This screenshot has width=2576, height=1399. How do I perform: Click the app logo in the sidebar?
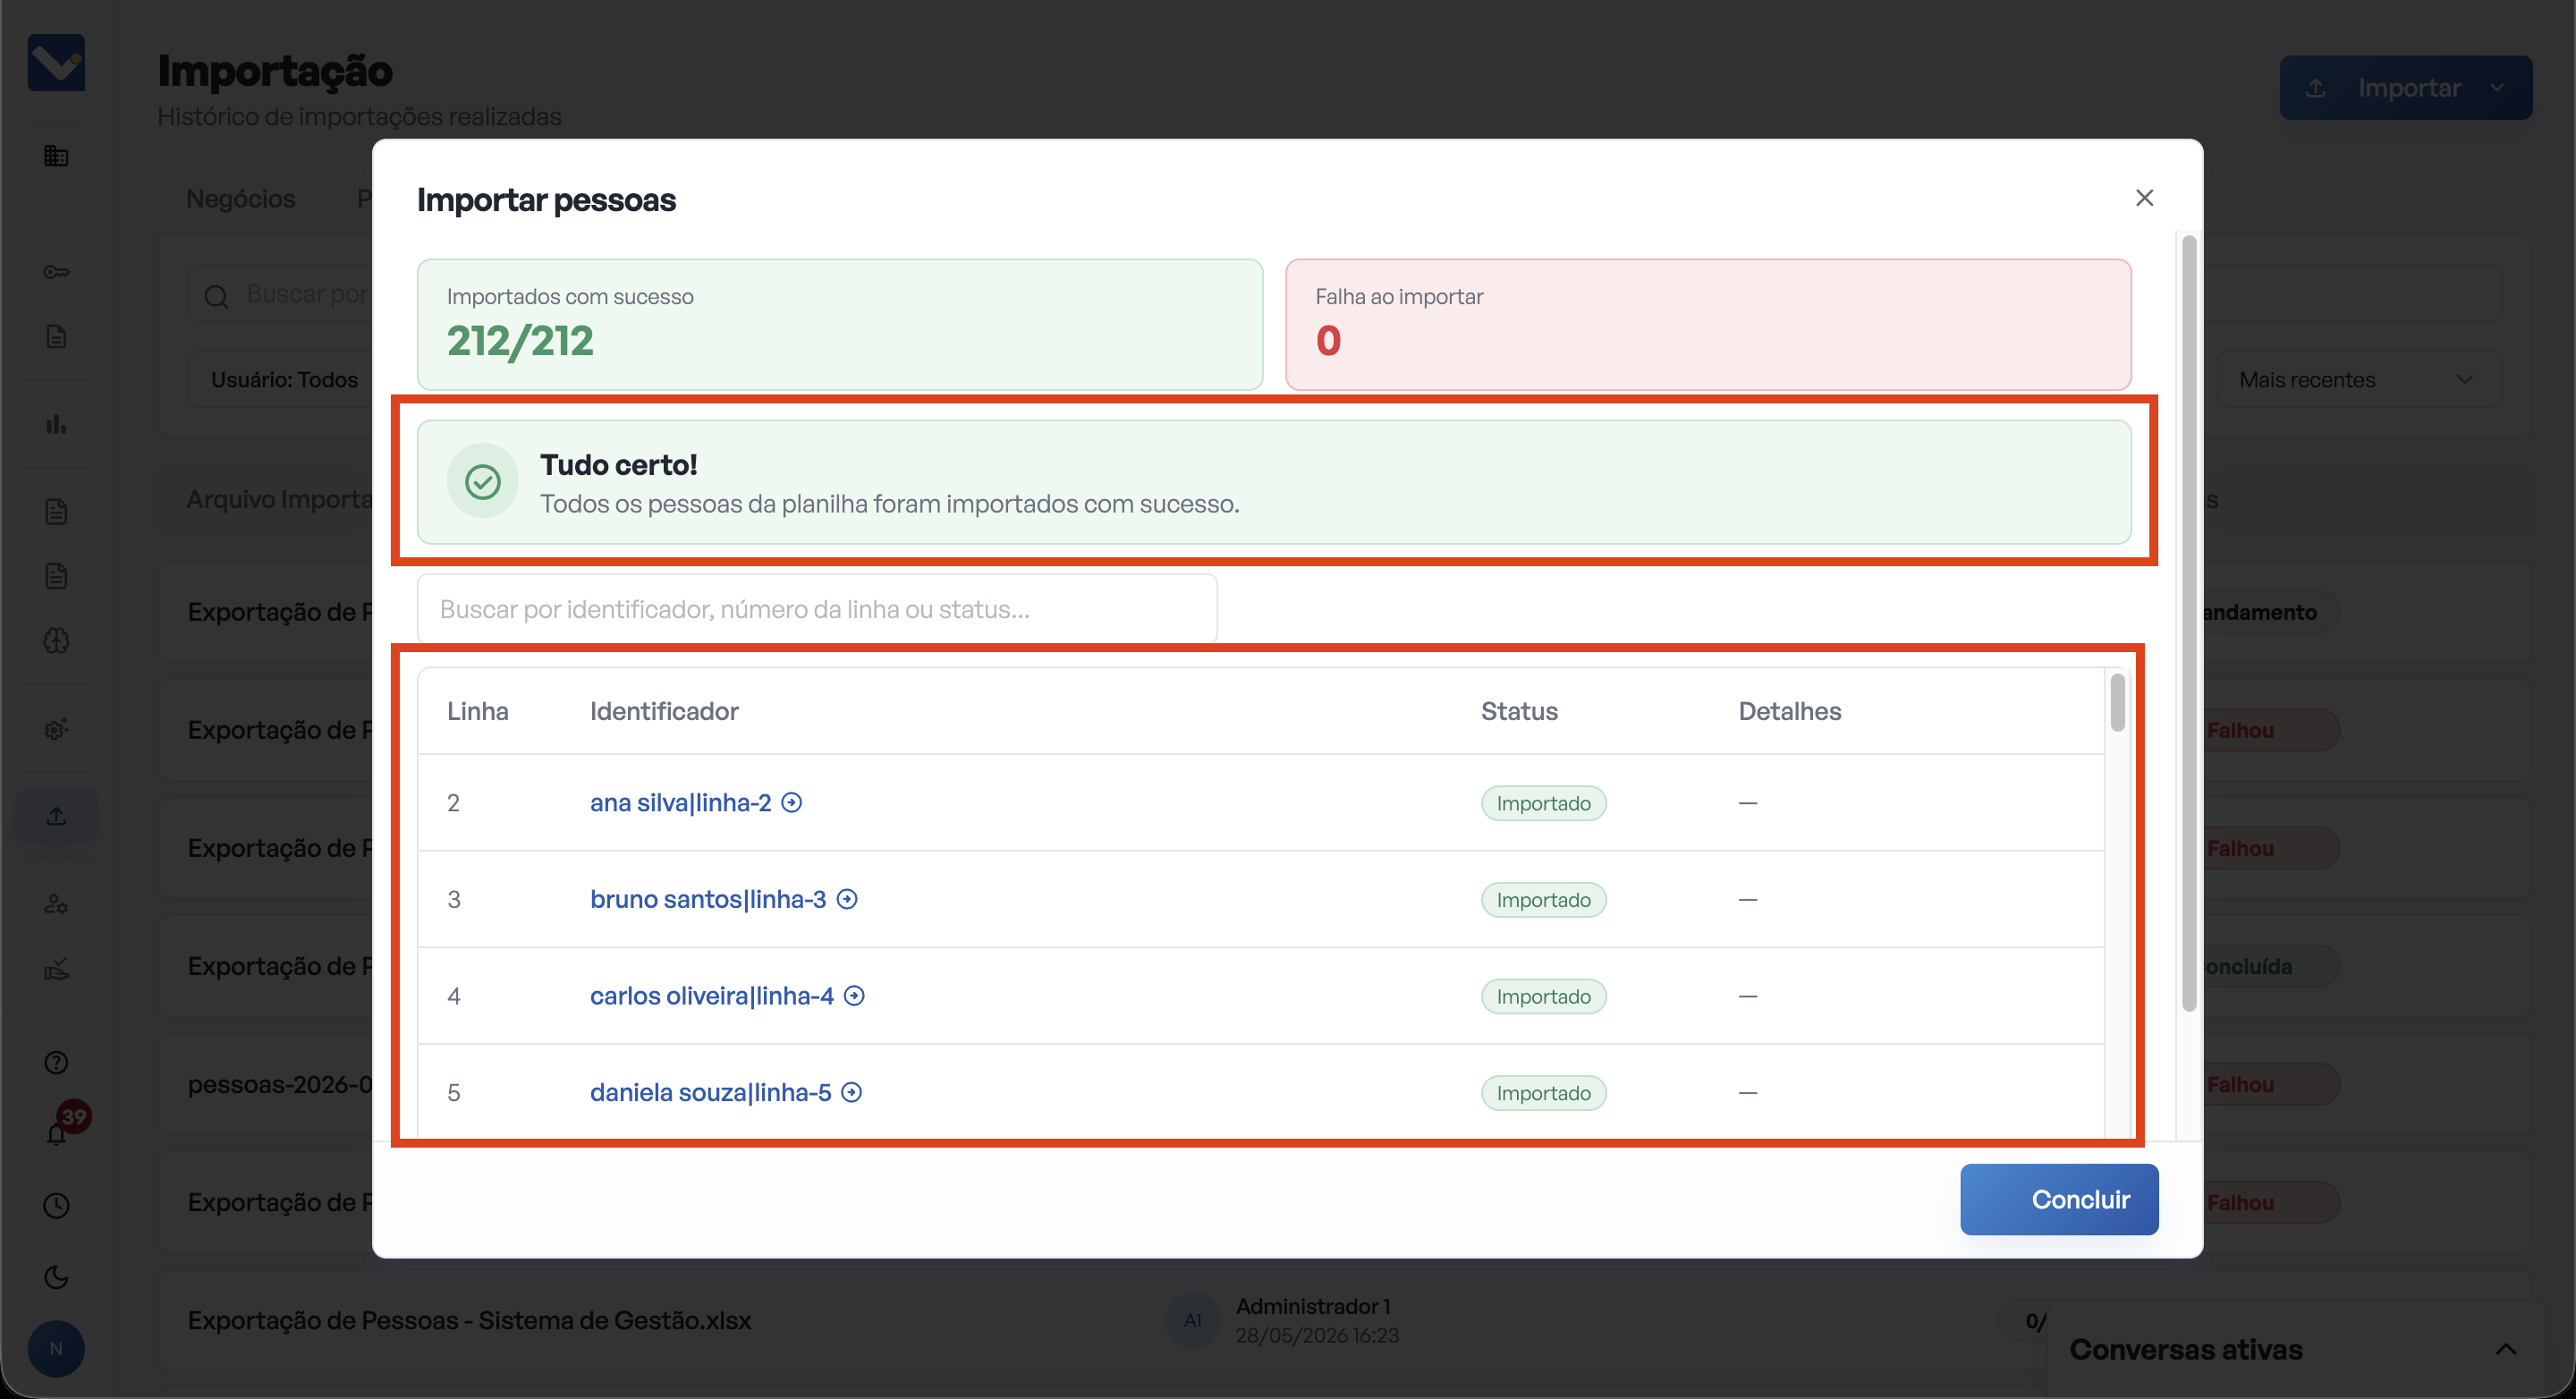[x=56, y=63]
